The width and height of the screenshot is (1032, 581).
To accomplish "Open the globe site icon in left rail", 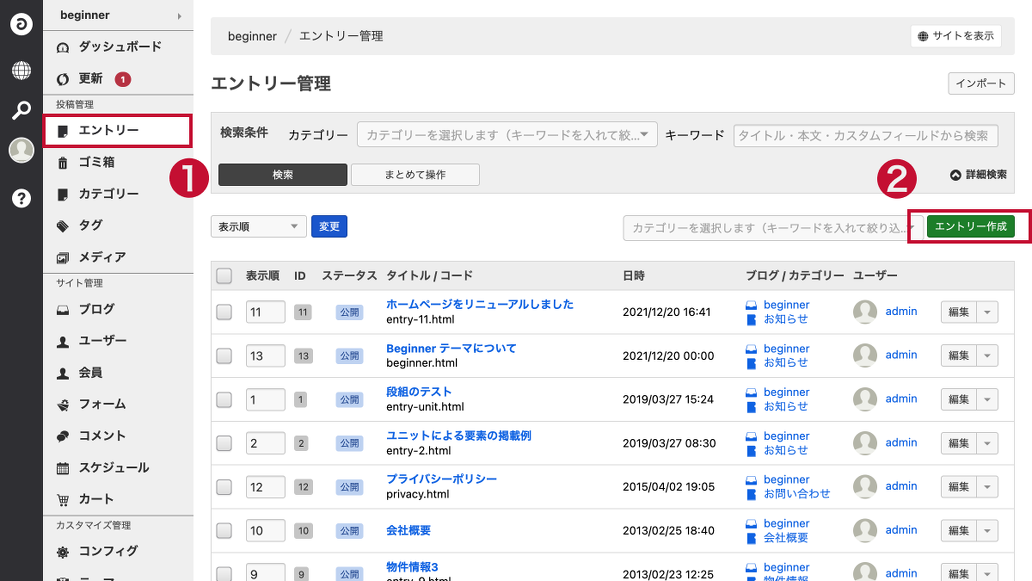I will pos(21,70).
